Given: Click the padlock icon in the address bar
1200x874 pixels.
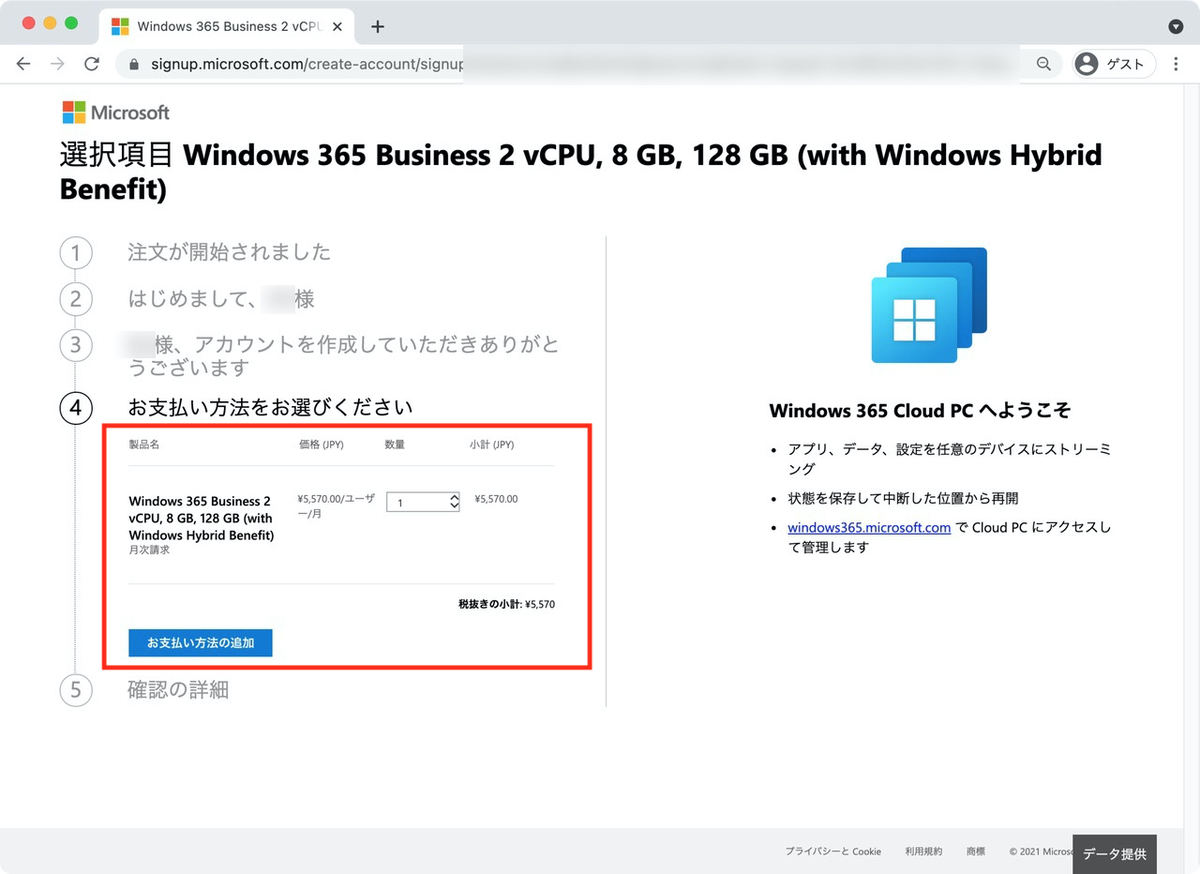Looking at the screenshot, I should [x=135, y=64].
